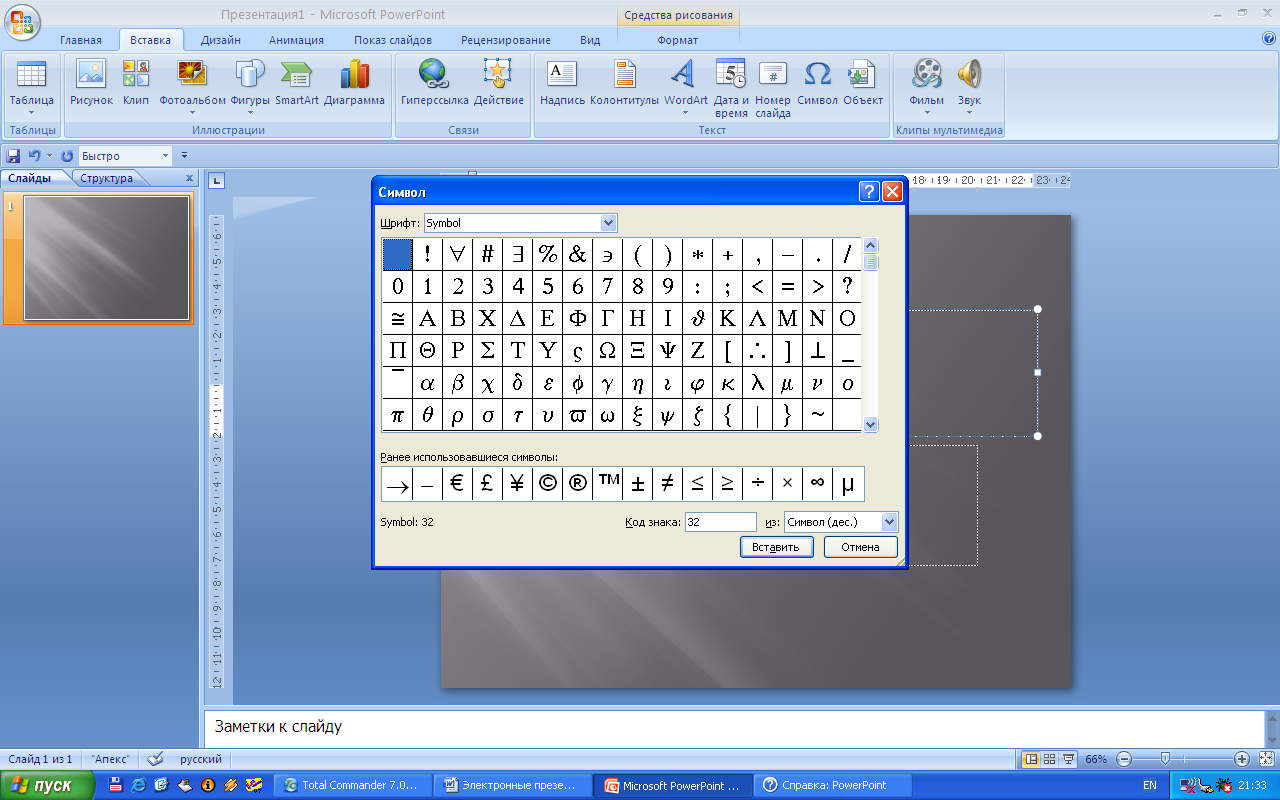Screen dimensions: 1280x800
Task: Expand the Быстро style dropdown
Action: coord(166,156)
